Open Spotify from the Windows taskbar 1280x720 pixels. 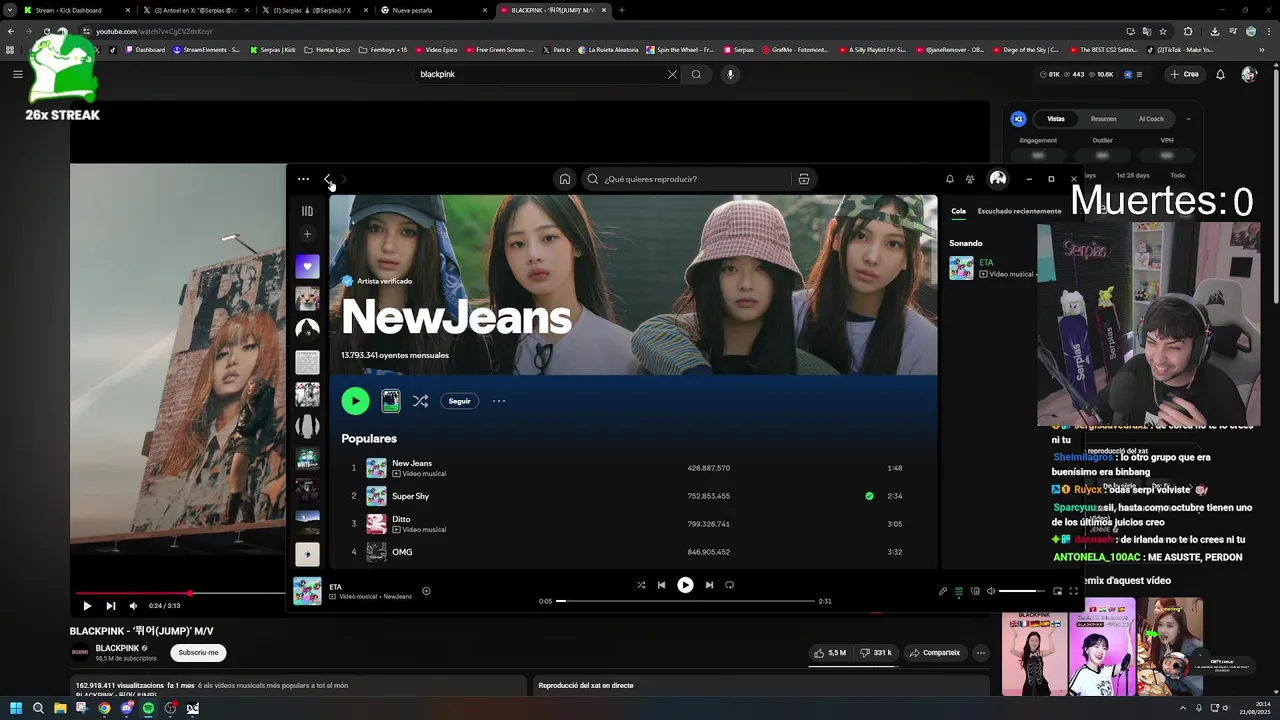148,708
